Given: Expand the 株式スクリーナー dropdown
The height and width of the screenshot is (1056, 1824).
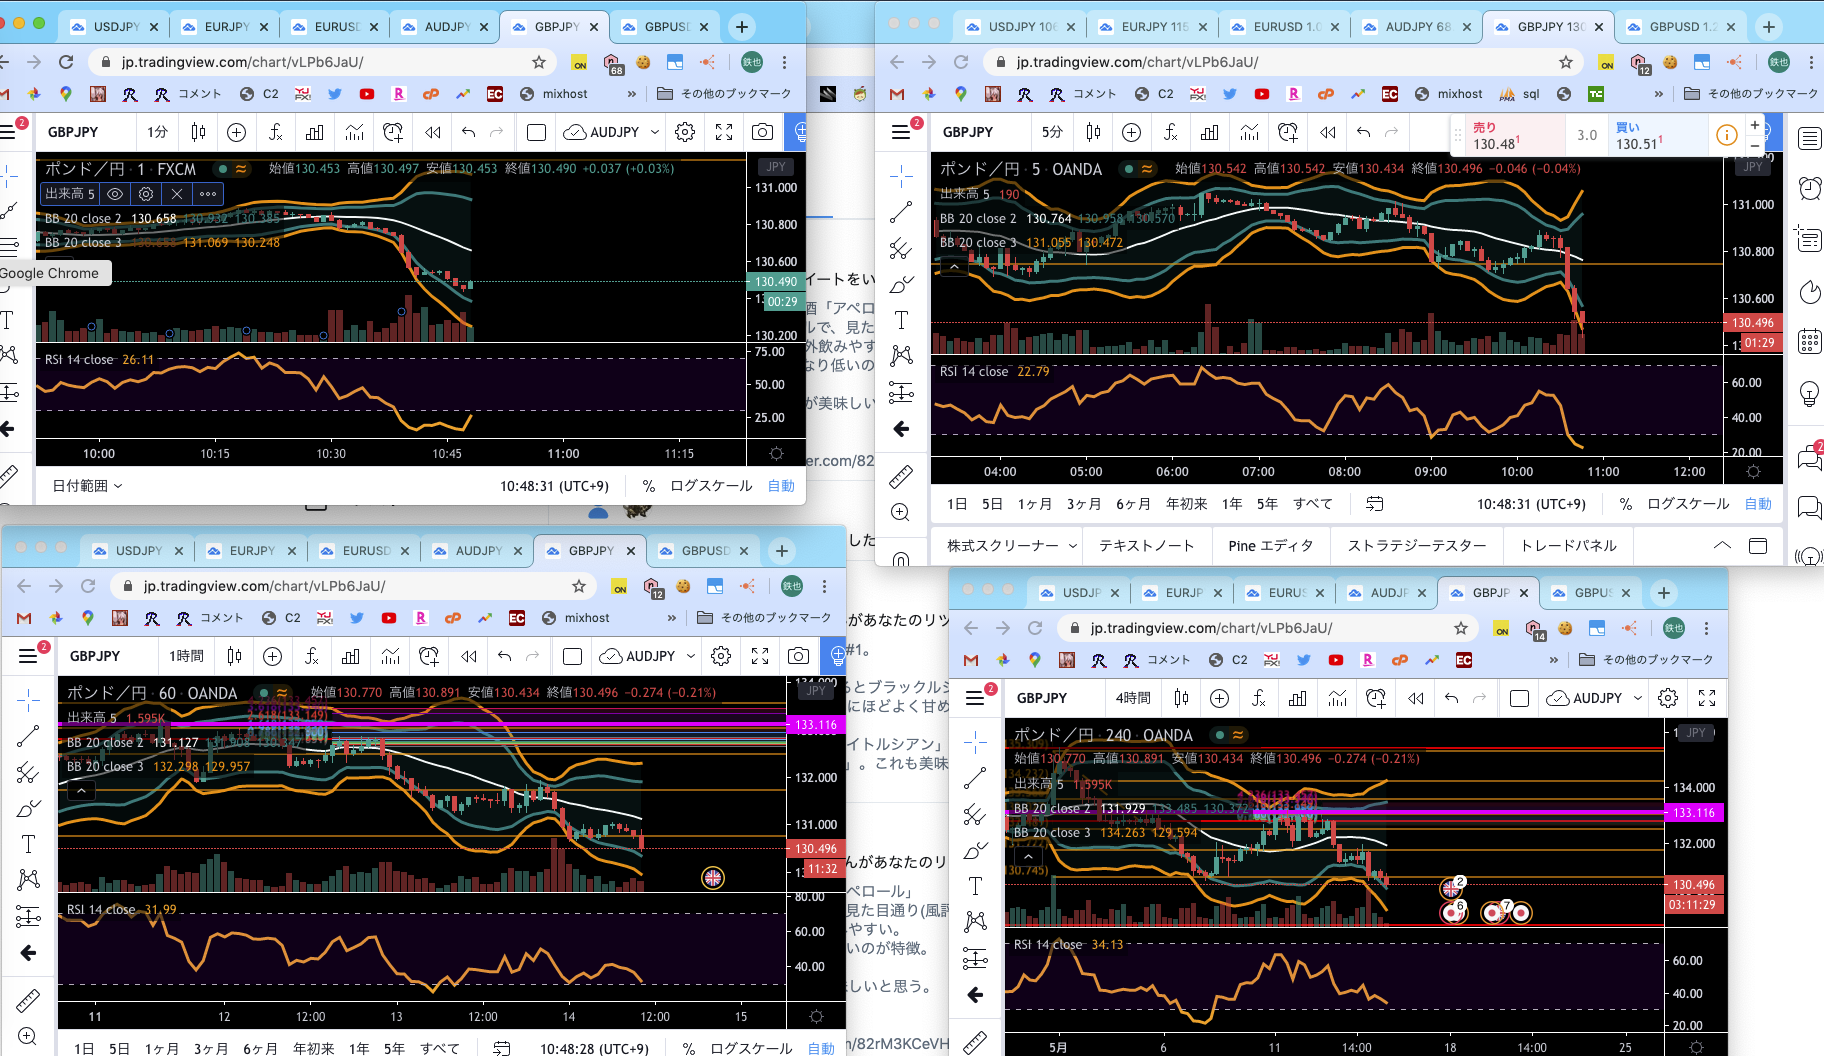Looking at the screenshot, I should click(1012, 546).
